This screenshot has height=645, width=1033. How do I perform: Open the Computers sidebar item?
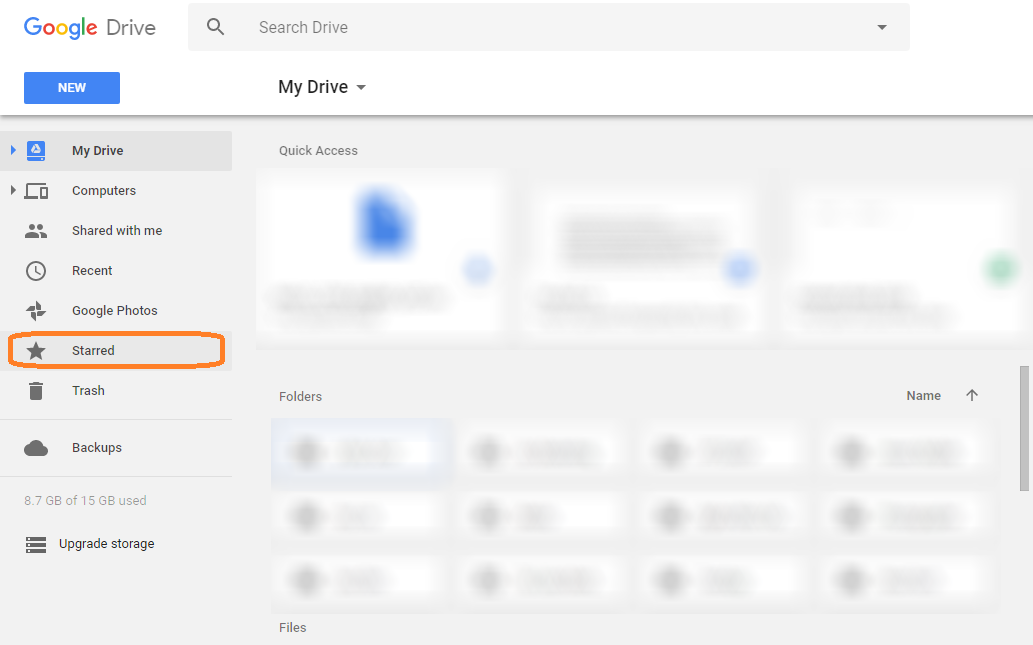[x=104, y=191]
